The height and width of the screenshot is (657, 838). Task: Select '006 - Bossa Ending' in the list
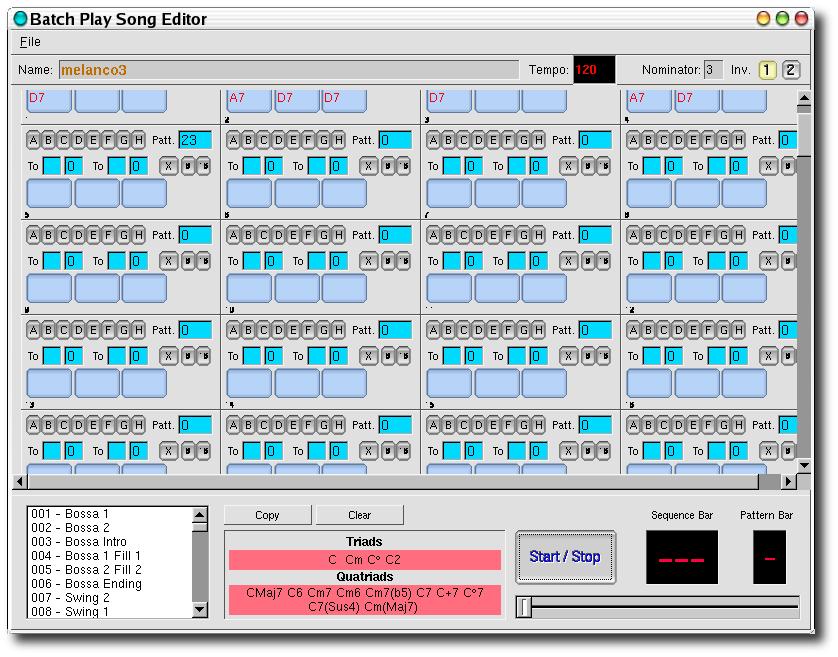(109, 584)
